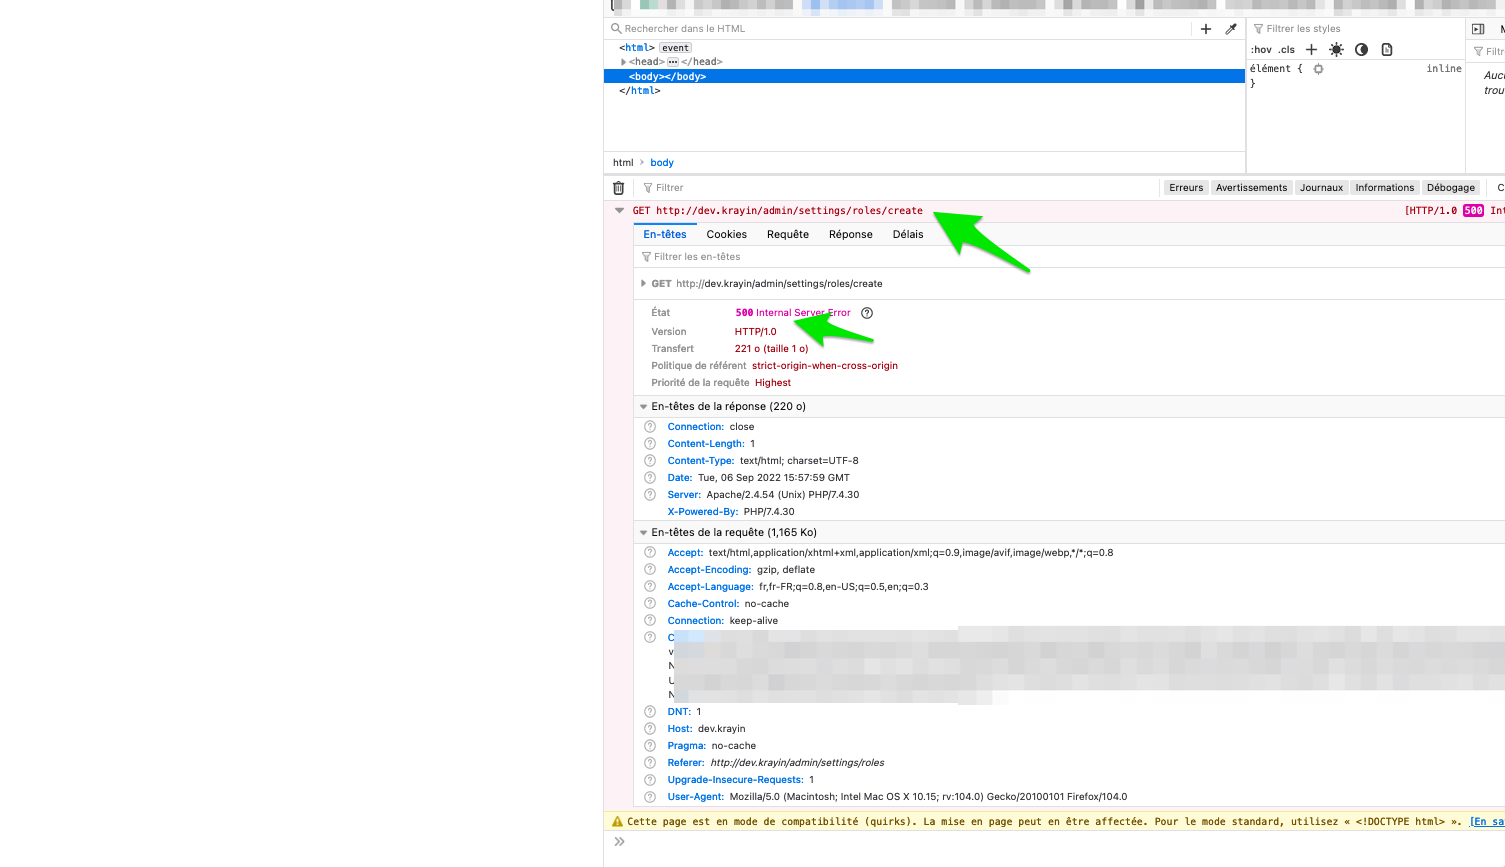Click the quirks mode documentation link
This screenshot has width=1505, height=867.
[1489, 821]
